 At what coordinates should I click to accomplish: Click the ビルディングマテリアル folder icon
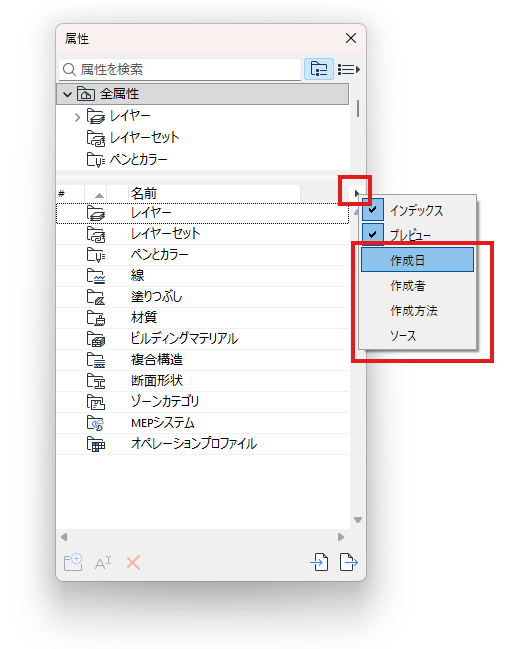point(96,339)
